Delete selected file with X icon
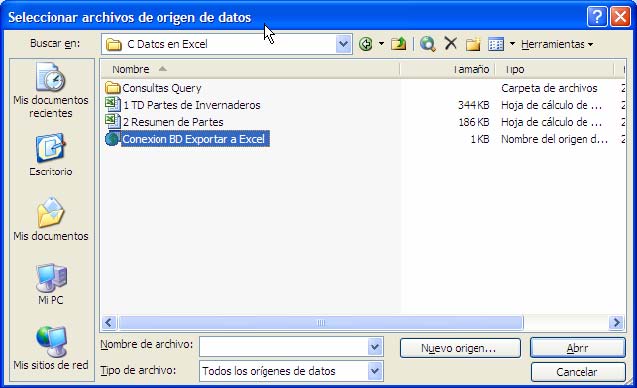The height and width of the screenshot is (388, 637). [451, 43]
